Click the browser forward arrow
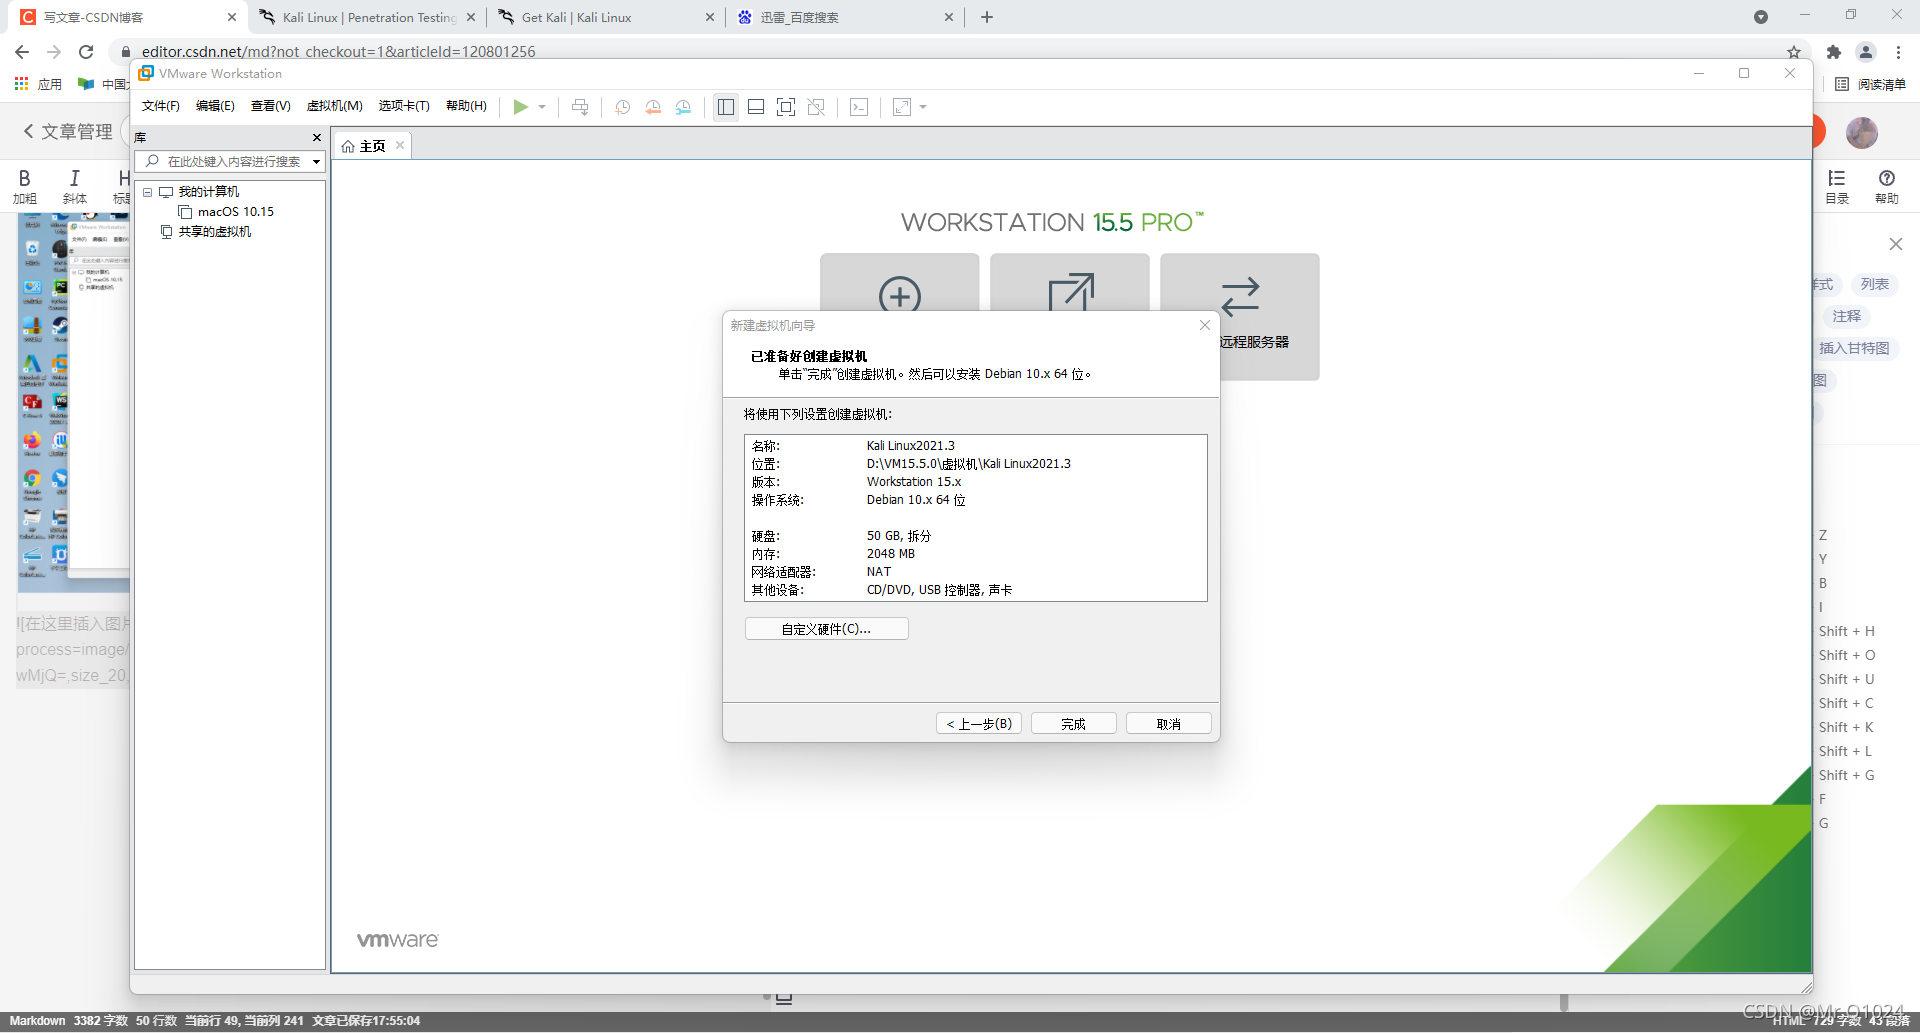 coord(54,52)
